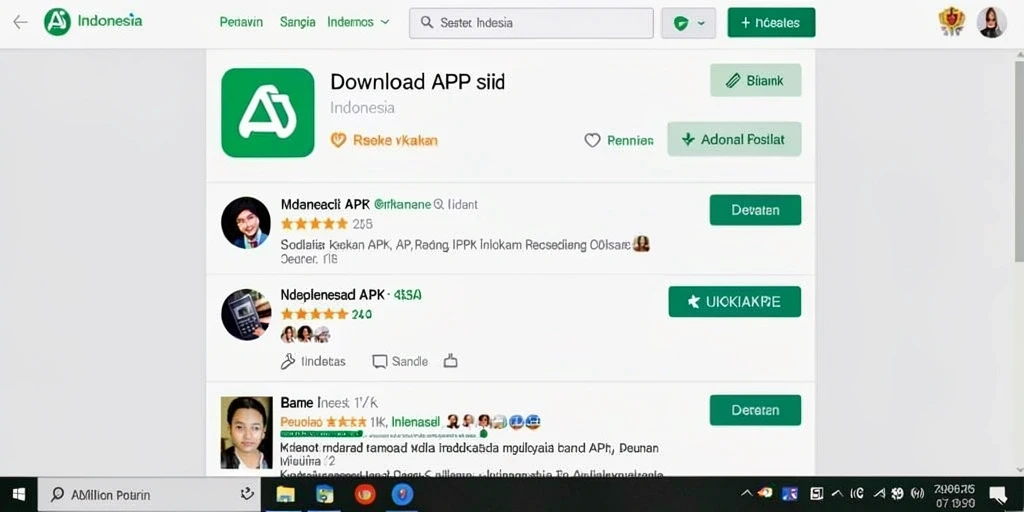
Task: Click the large green app icon beside Download APP
Action: tap(268, 112)
